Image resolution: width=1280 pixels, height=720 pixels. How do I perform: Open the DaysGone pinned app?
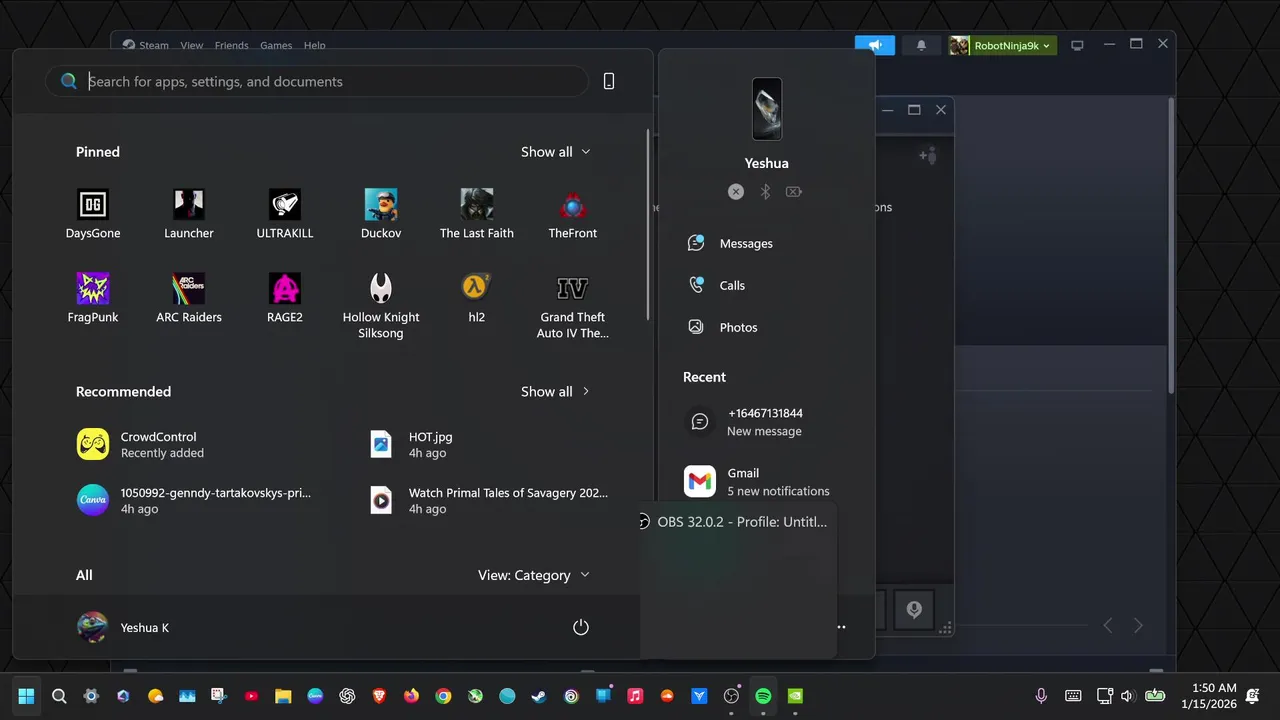[93, 214]
